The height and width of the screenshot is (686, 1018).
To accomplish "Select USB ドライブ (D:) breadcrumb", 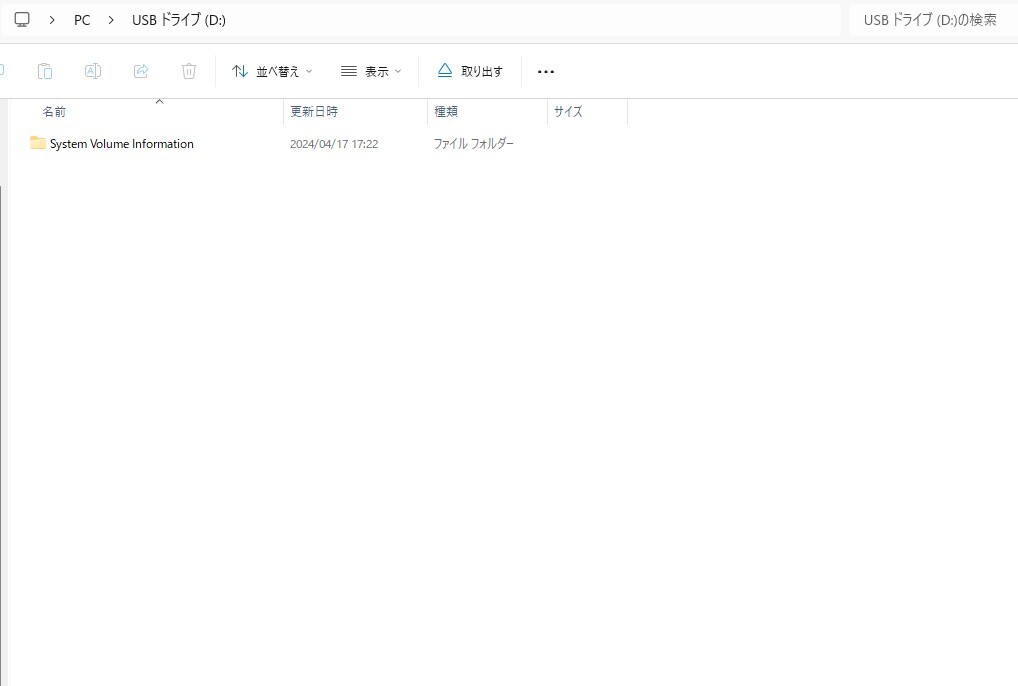I will pos(179,20).
